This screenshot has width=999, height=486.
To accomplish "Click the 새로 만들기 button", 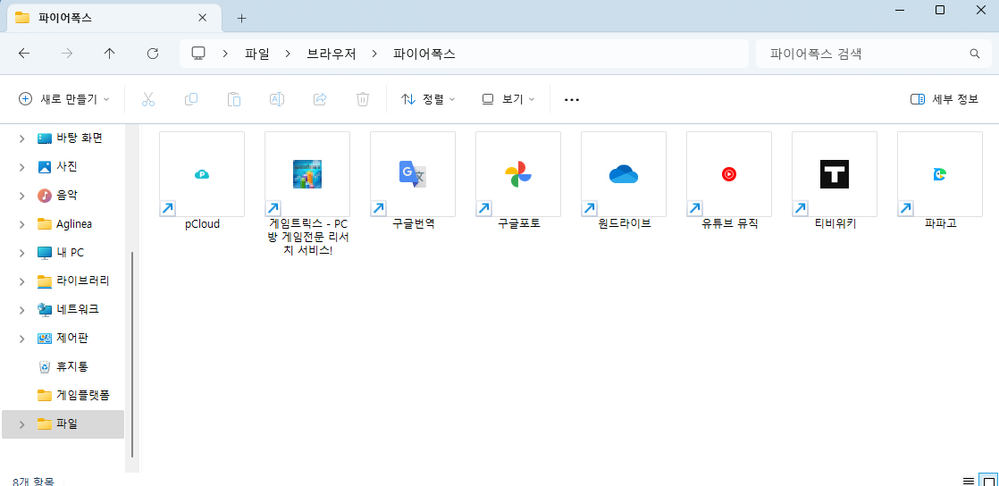I will (x=59, y=99).
